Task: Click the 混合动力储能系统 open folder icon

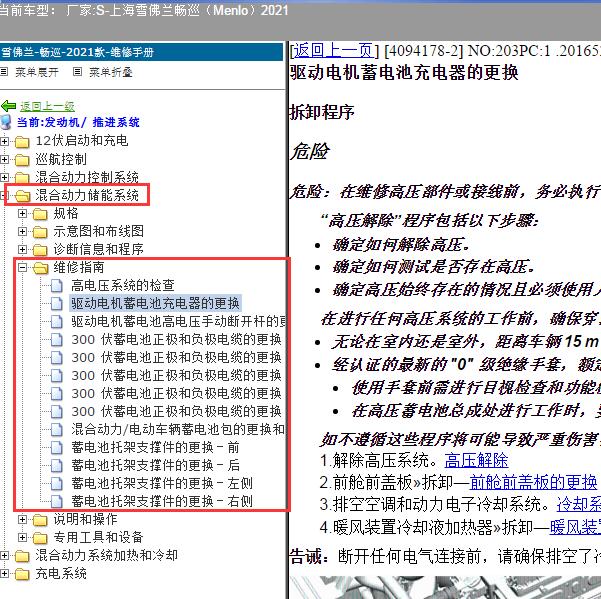Action: click(23, 196)
